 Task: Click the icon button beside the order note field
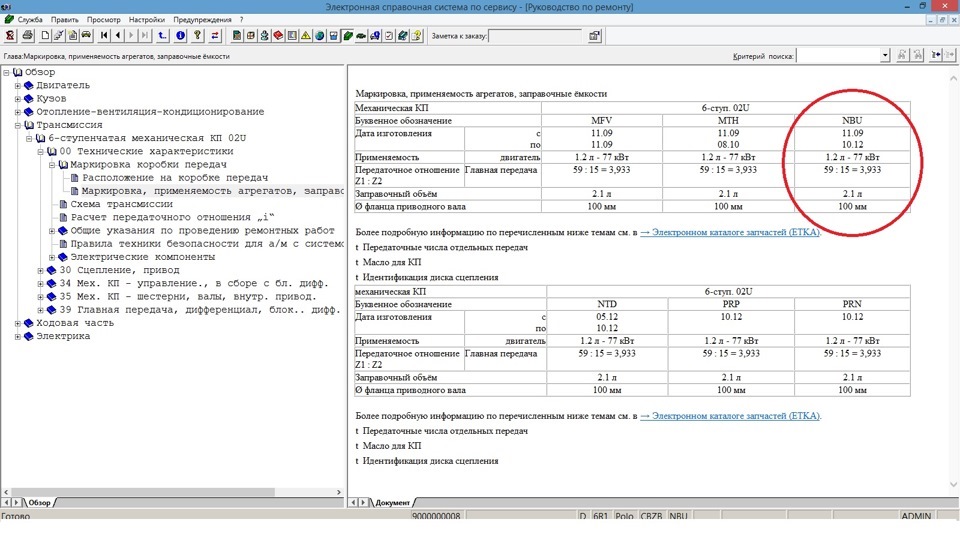click(x=594, y=36)
